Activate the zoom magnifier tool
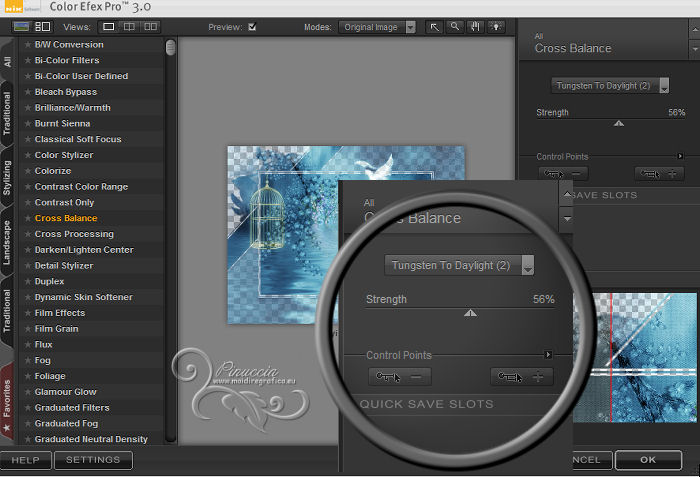700x477 pixels. click(455, 27)
